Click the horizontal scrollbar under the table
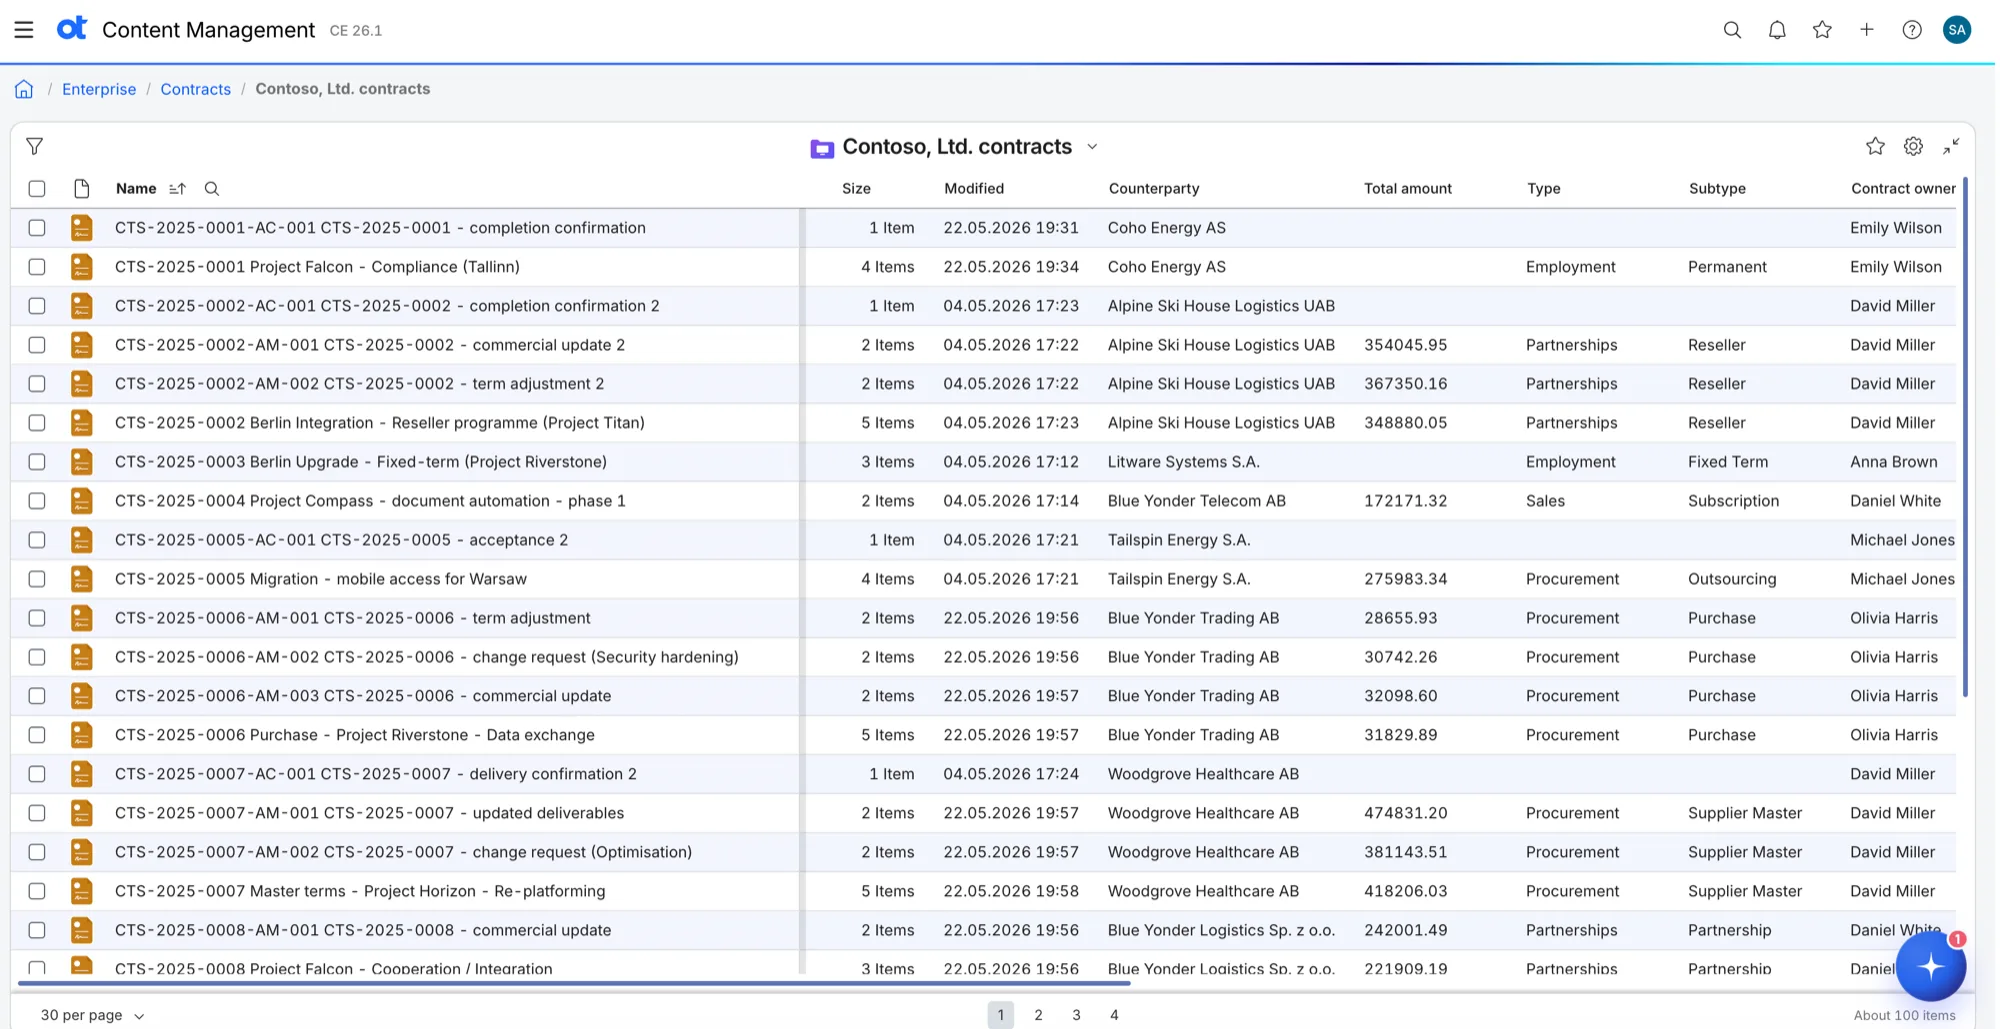 coord(572,984)
